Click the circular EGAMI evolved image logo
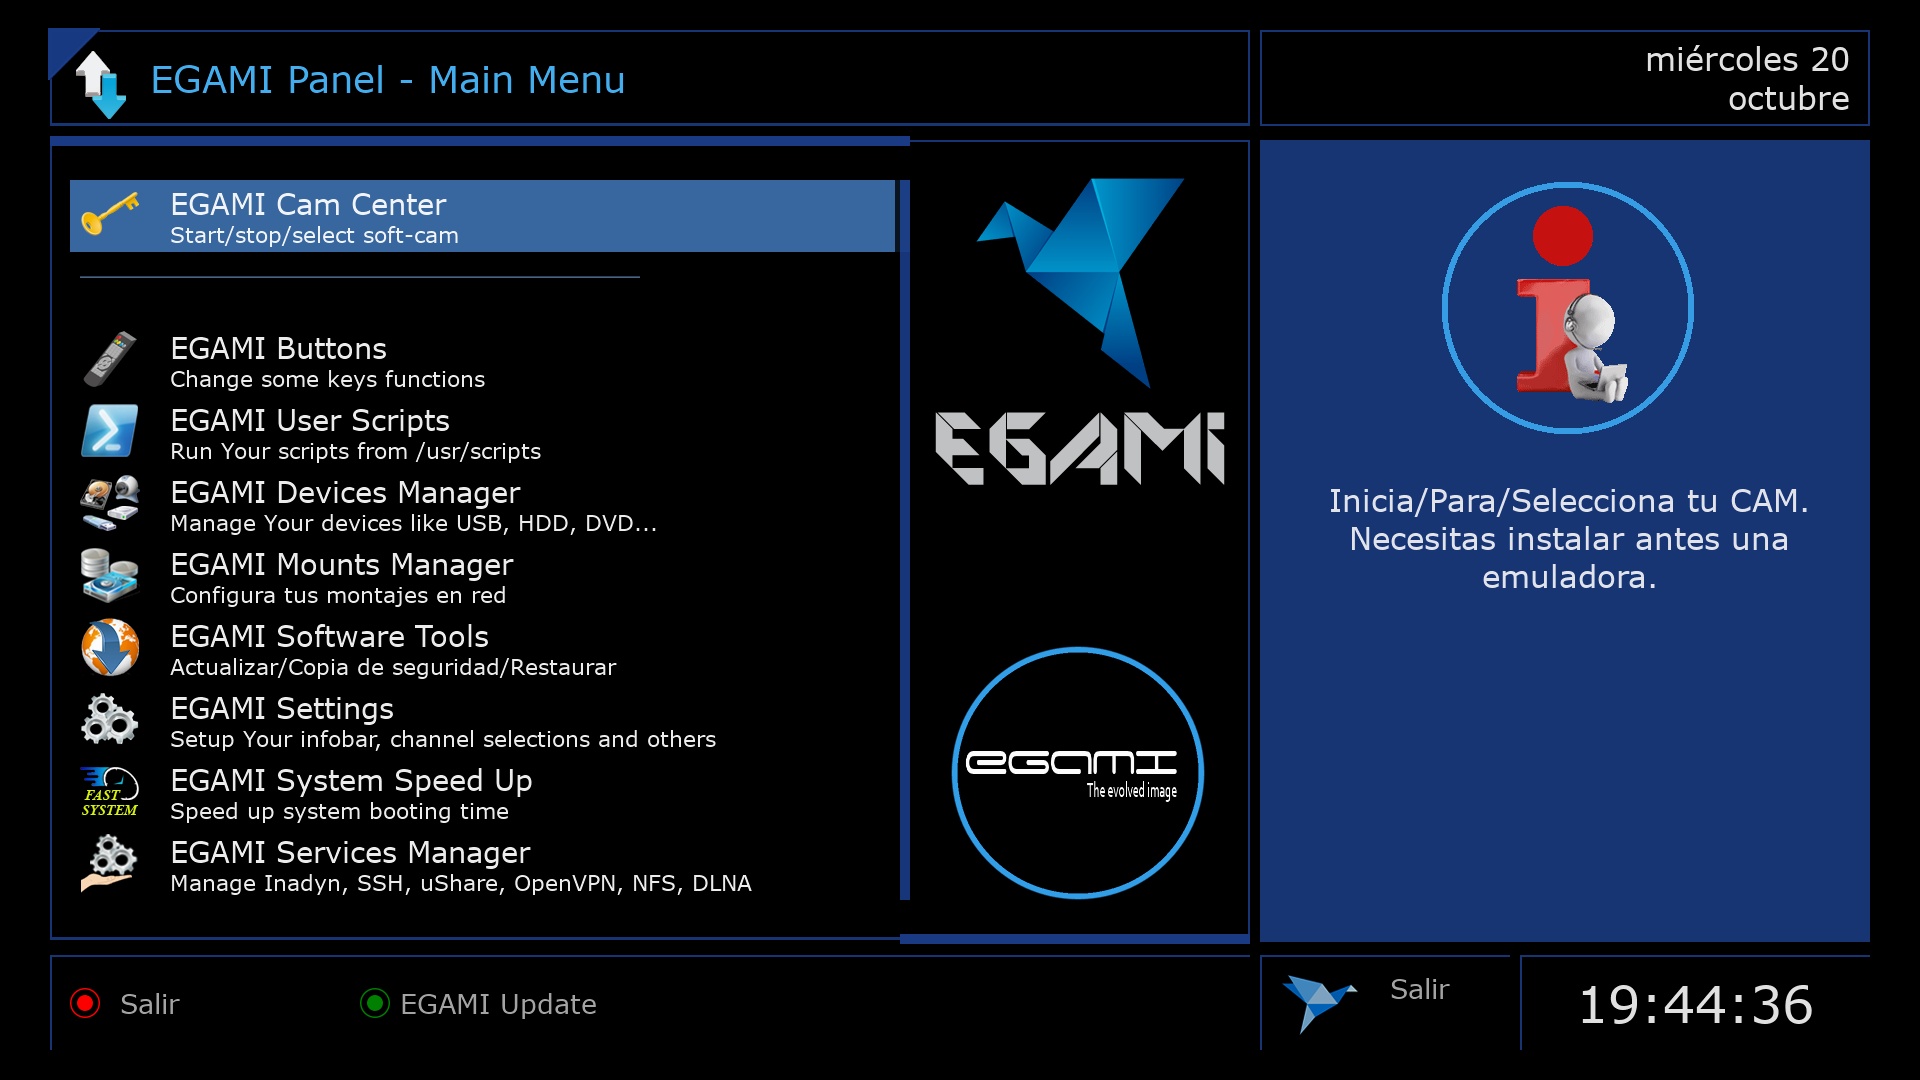 pyautogui.click(x=1077, y=773)
